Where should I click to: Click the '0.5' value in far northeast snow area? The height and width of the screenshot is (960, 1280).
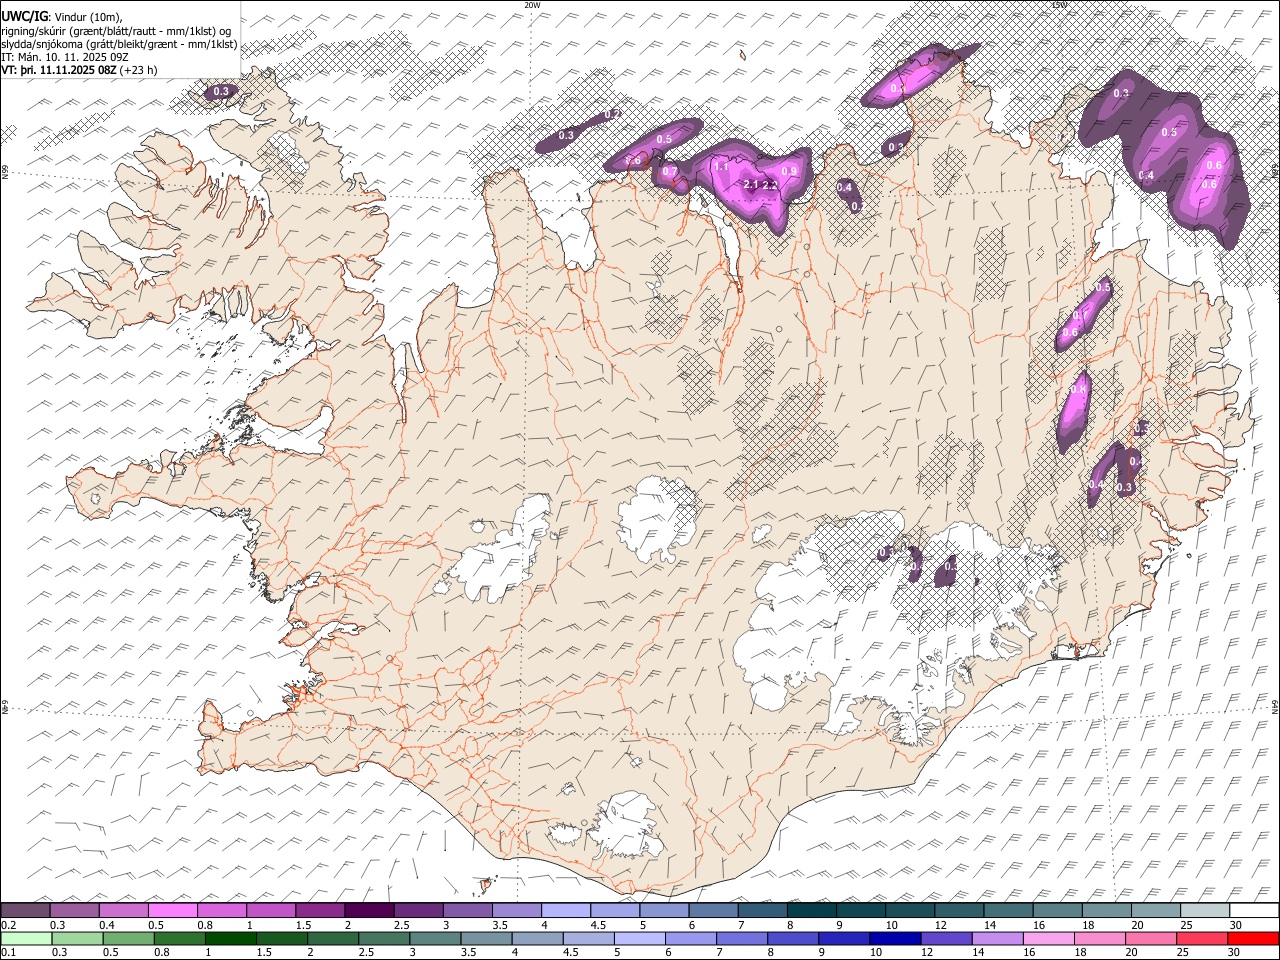click(1169, 133)
